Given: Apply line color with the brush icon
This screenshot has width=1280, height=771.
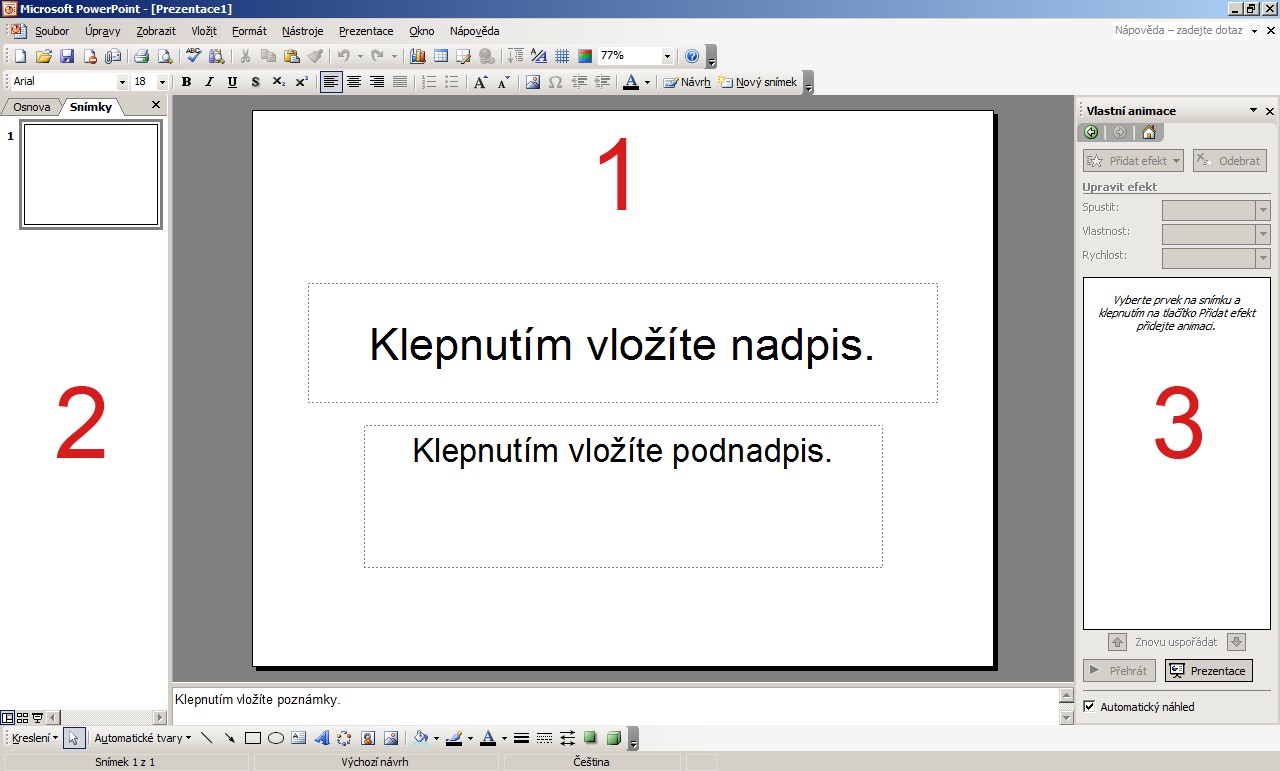Looking at the screenshot, I should 454,738.
